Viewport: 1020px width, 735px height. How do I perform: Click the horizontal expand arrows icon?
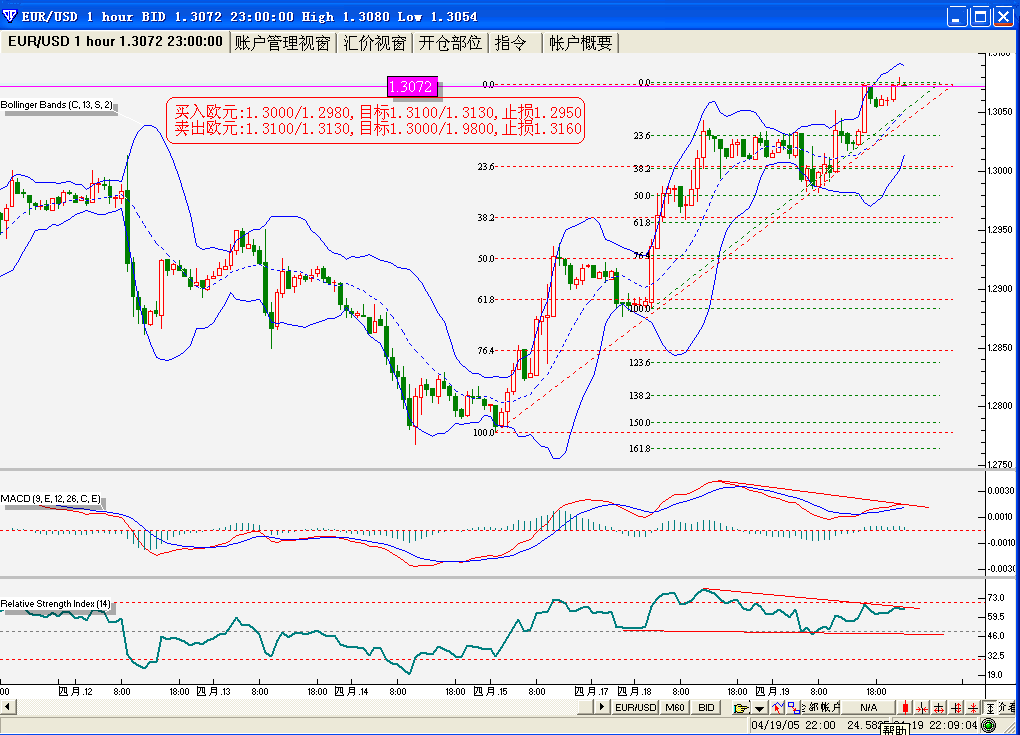[x=939, y=707]
